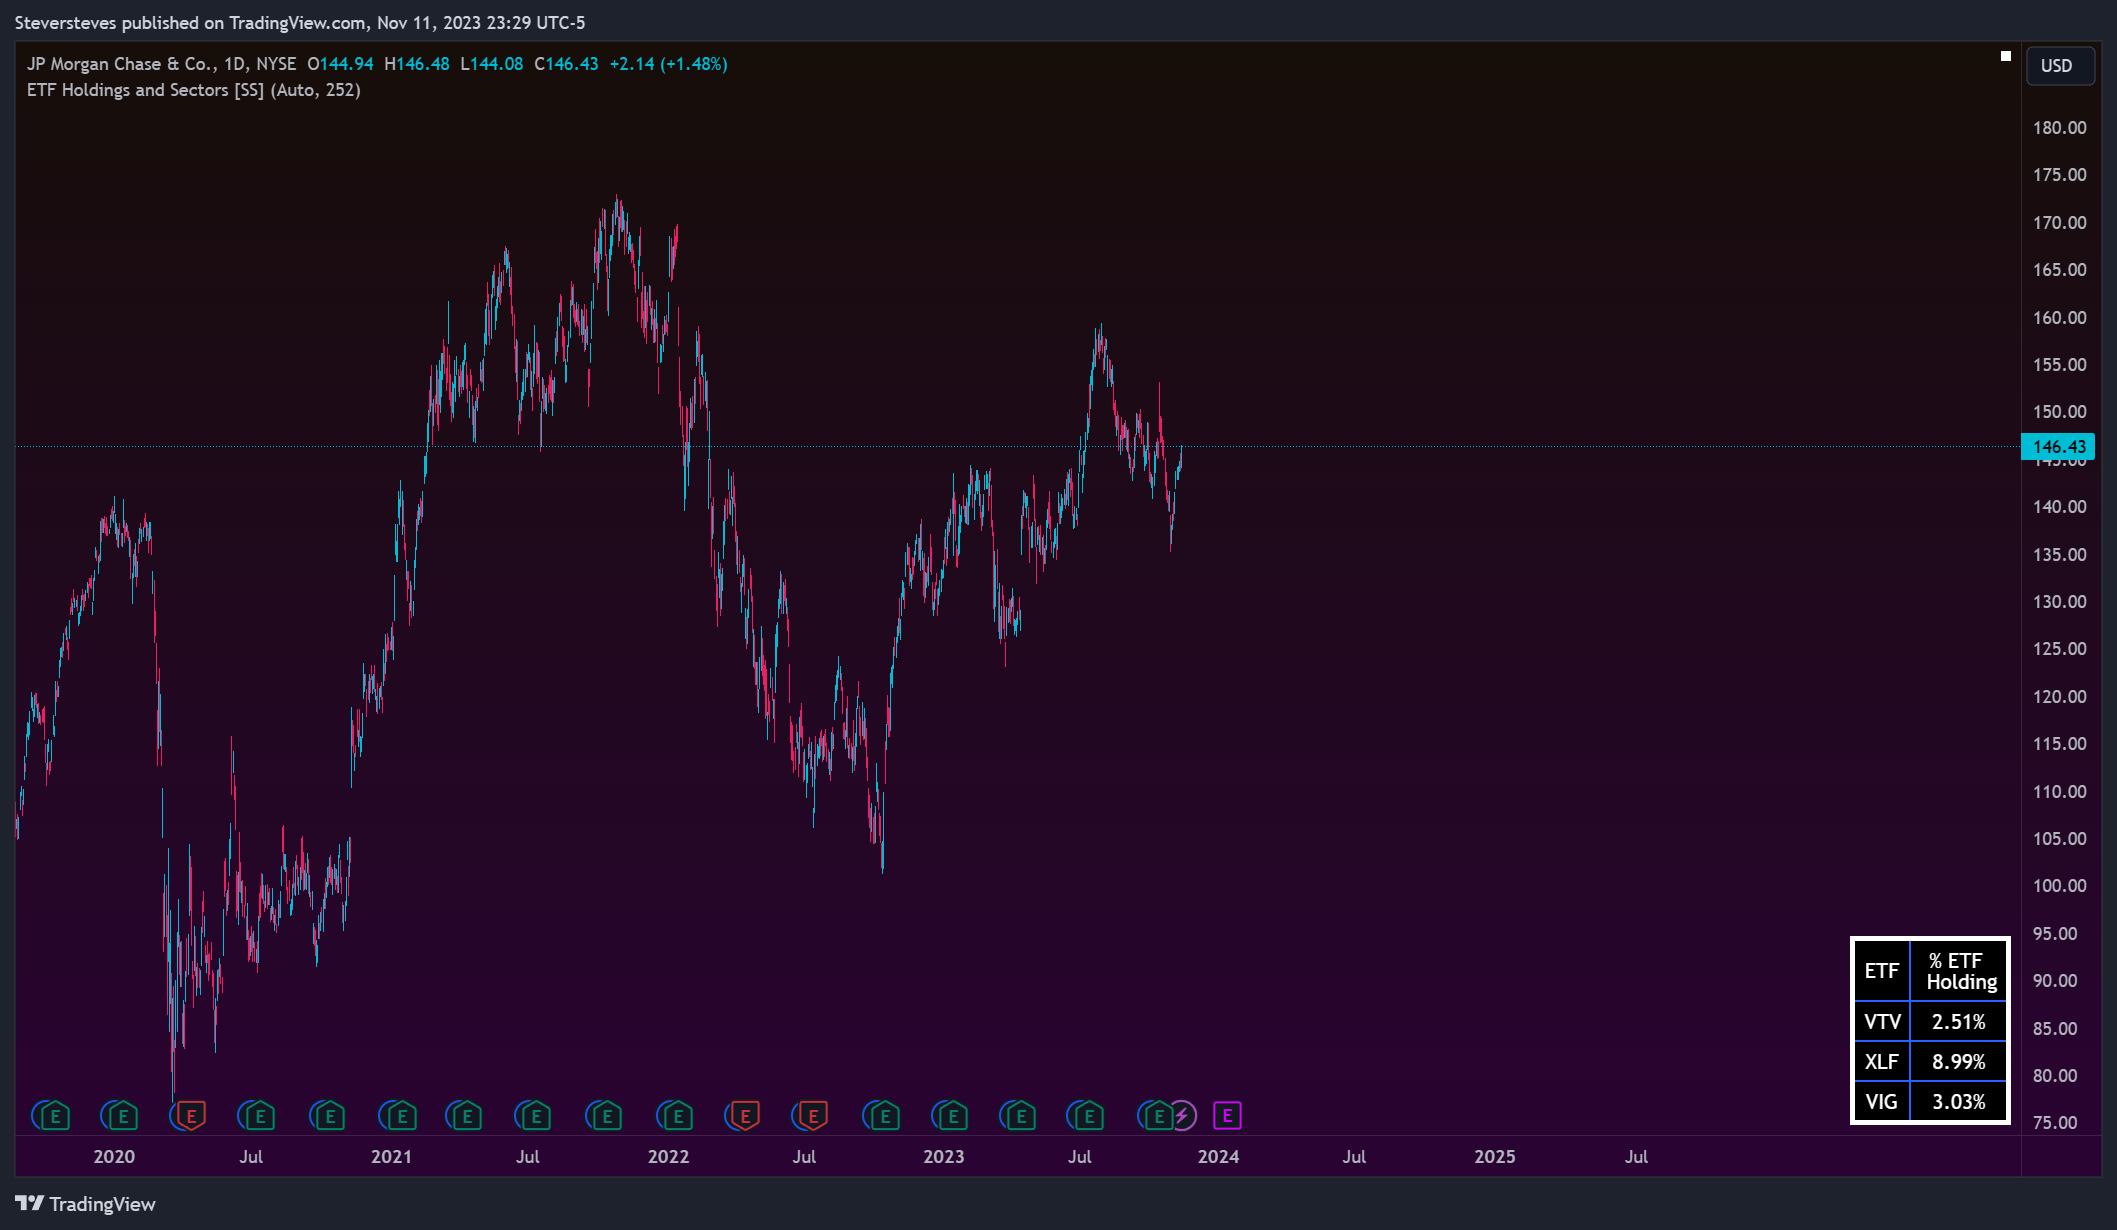2117x1230 pixels.
Task: Click the 2023 label on the time axis
Action: coord(944,1157)
